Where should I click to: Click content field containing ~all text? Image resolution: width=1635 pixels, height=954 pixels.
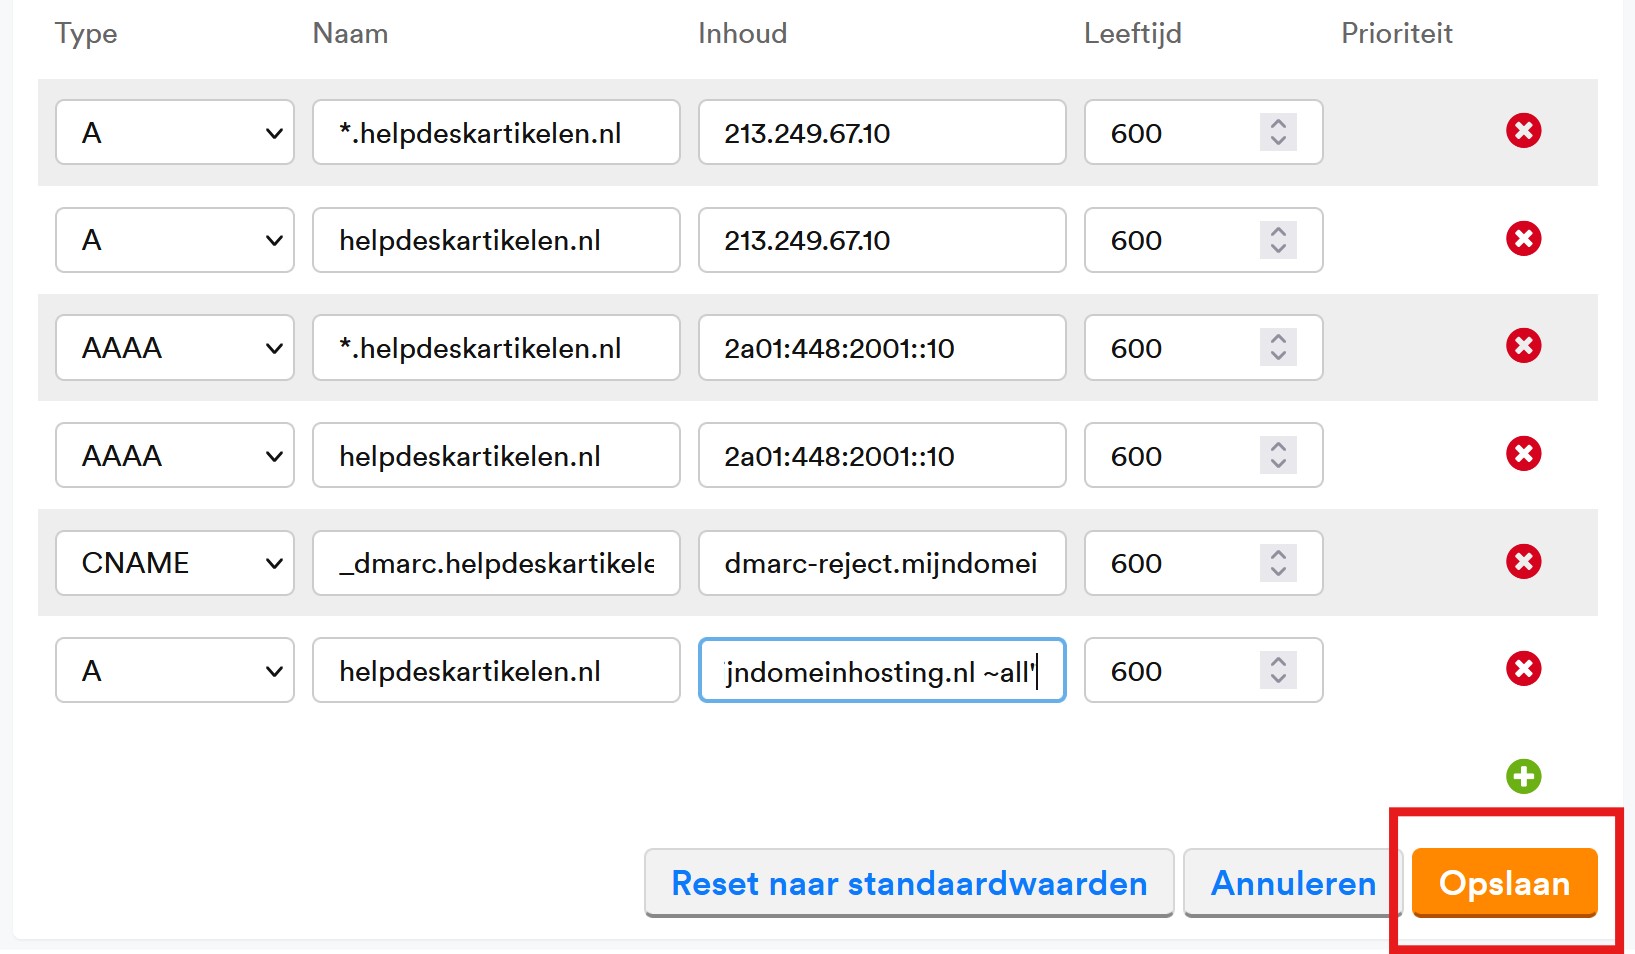click(x=881, y=671)
